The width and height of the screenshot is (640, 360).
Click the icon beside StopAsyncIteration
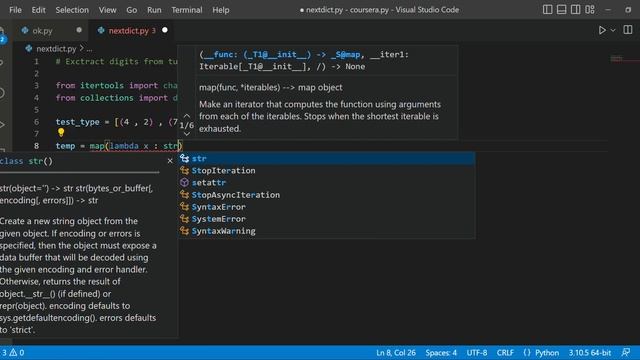click(x=184, y=195)
